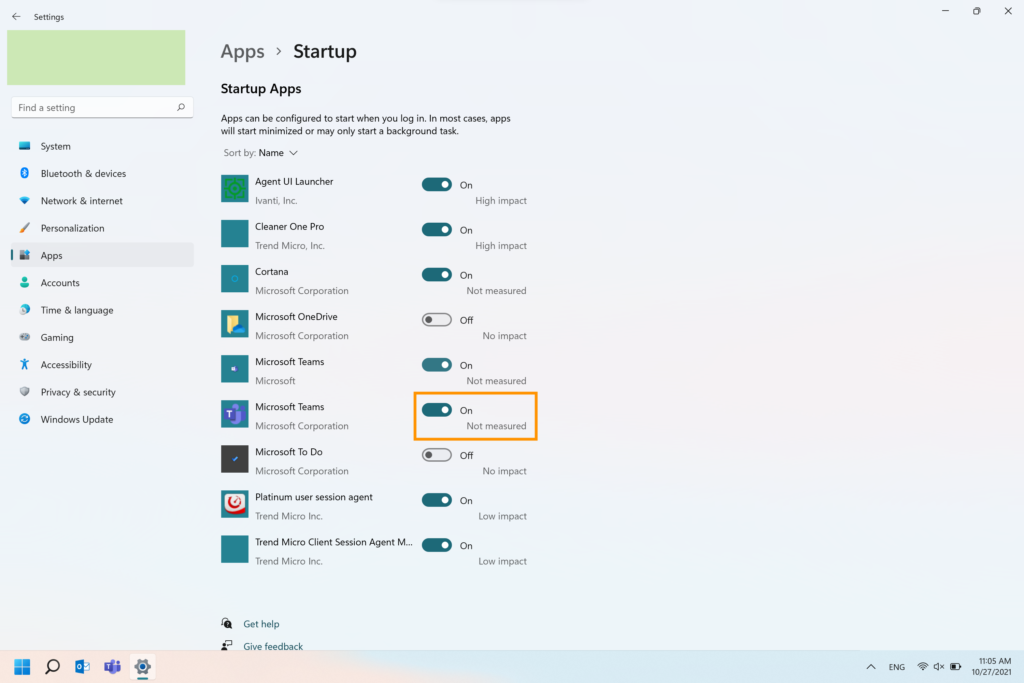The width and height of the screenshot is (1024, 683).
Task: Click the Microsoft OneDrive folder icon
Action: (x=234, y=323)
